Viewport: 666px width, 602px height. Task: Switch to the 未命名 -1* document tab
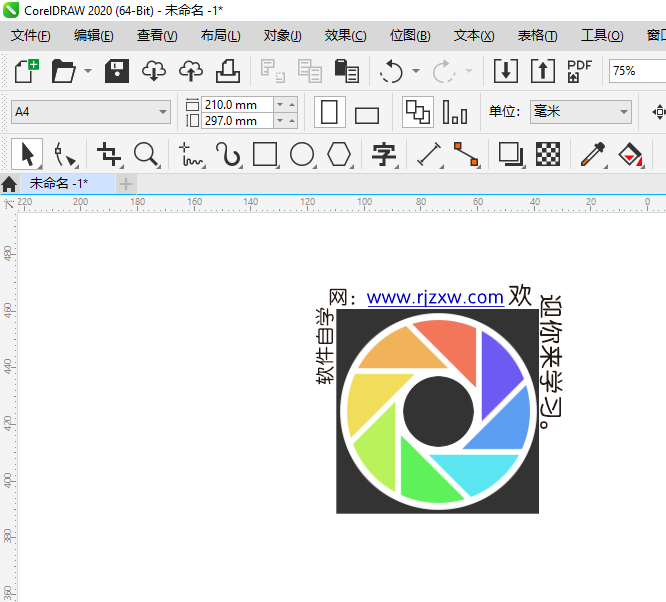[67, 184]
